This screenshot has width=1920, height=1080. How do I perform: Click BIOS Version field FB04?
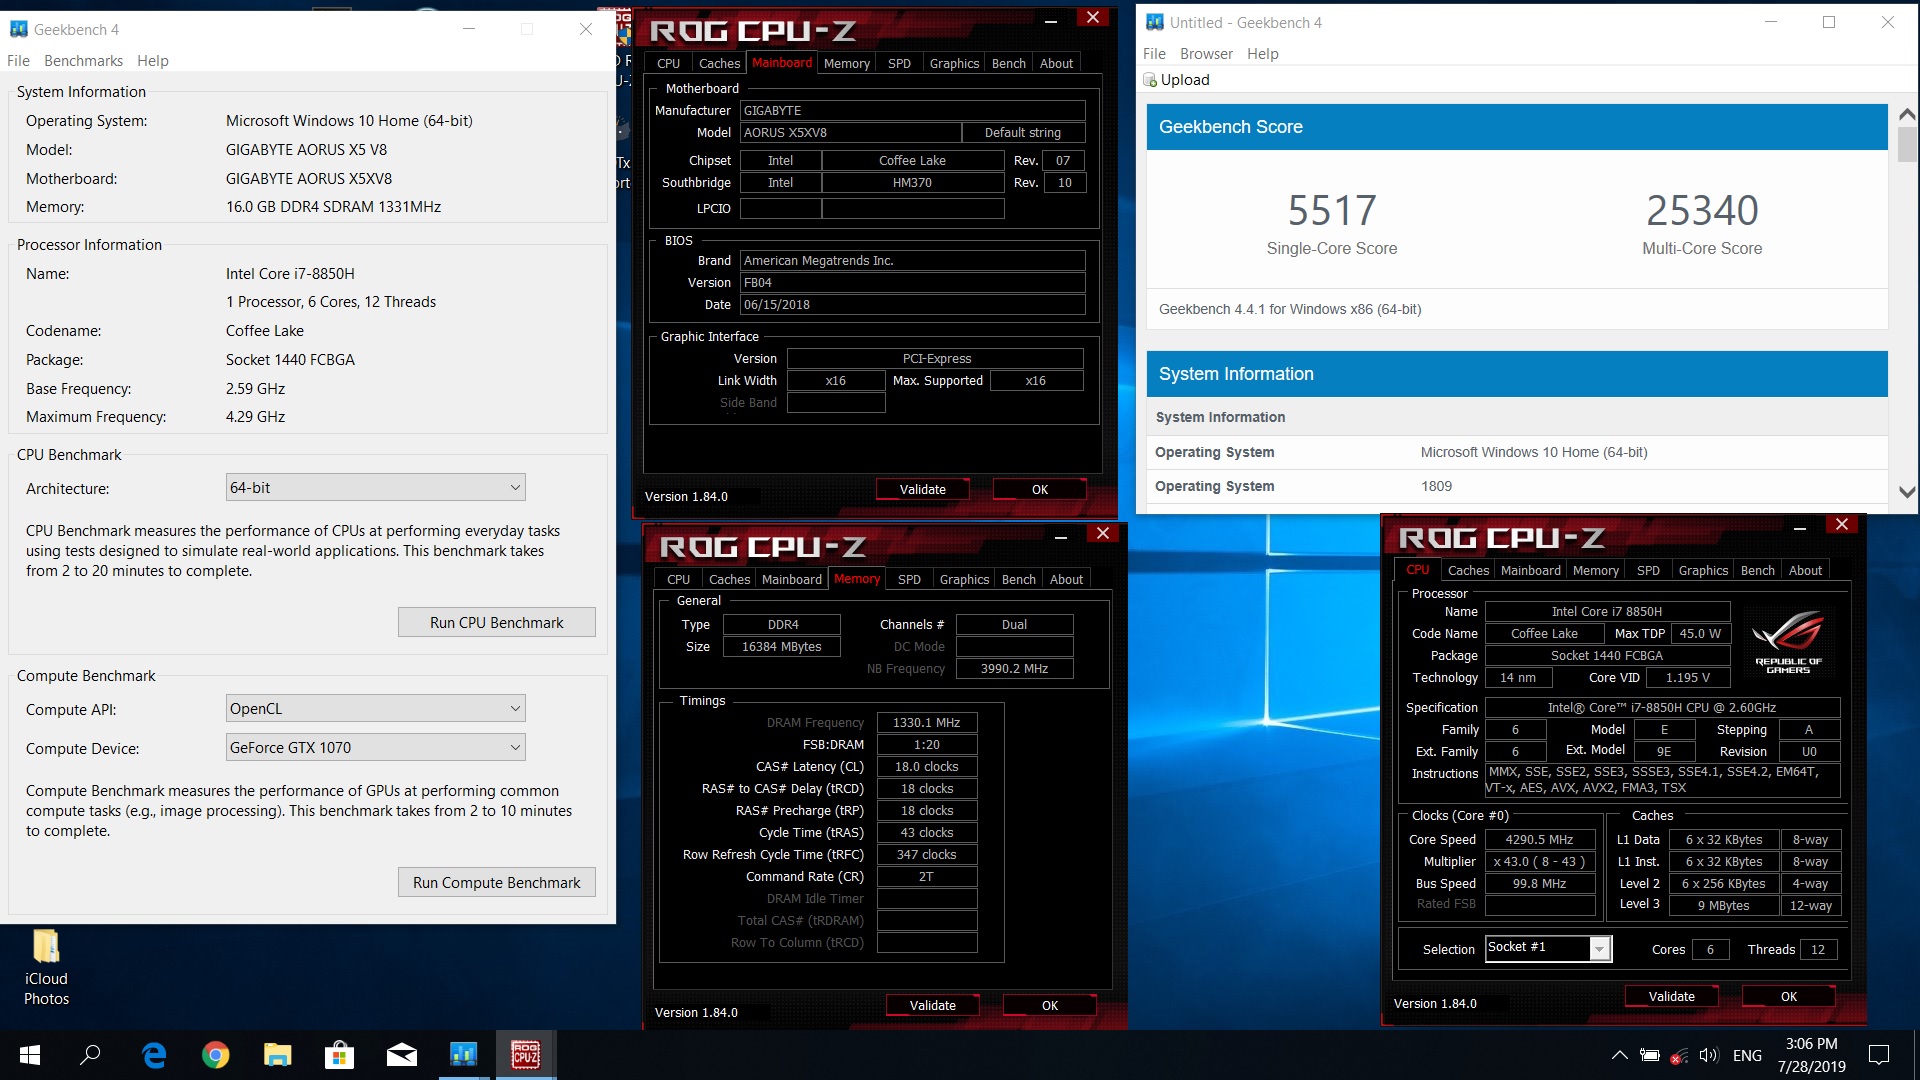click(x=912, y=282)
